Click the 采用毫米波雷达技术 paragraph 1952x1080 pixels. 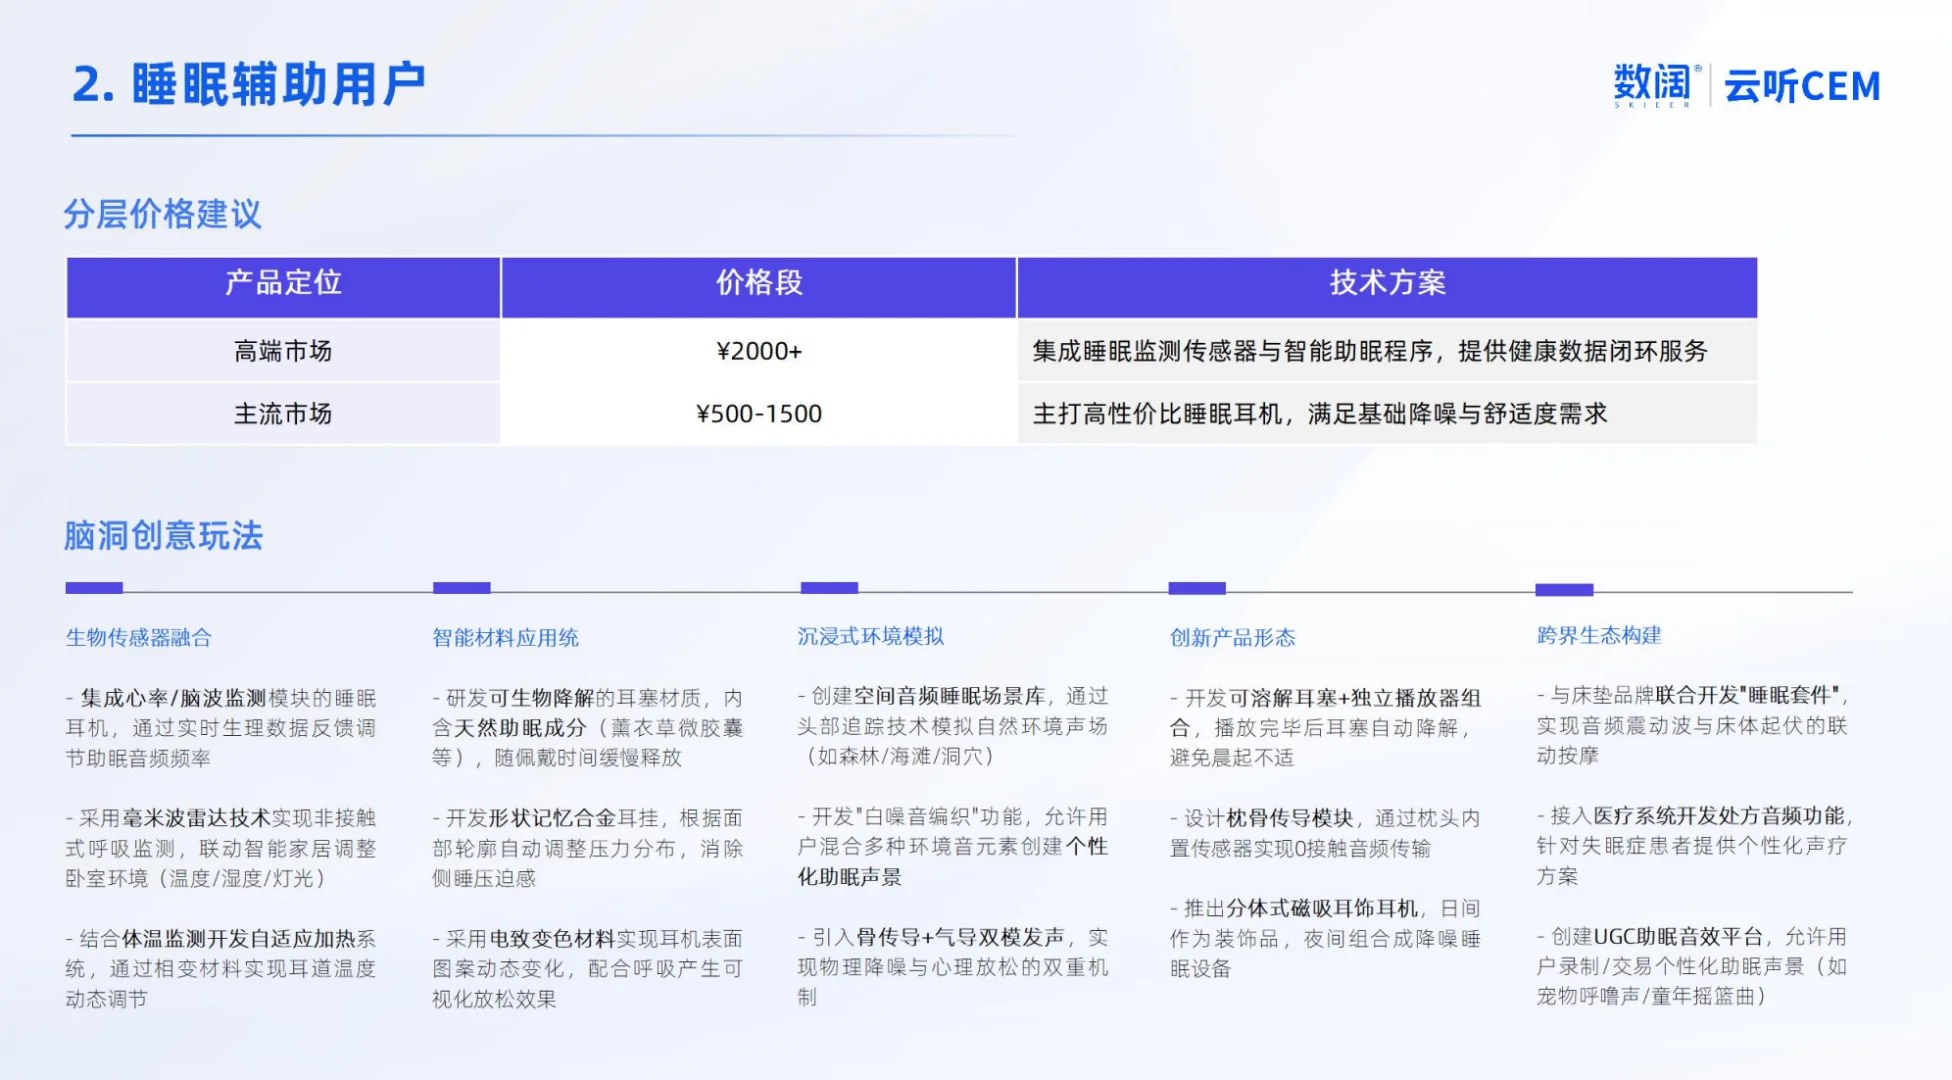pos(221,848)
